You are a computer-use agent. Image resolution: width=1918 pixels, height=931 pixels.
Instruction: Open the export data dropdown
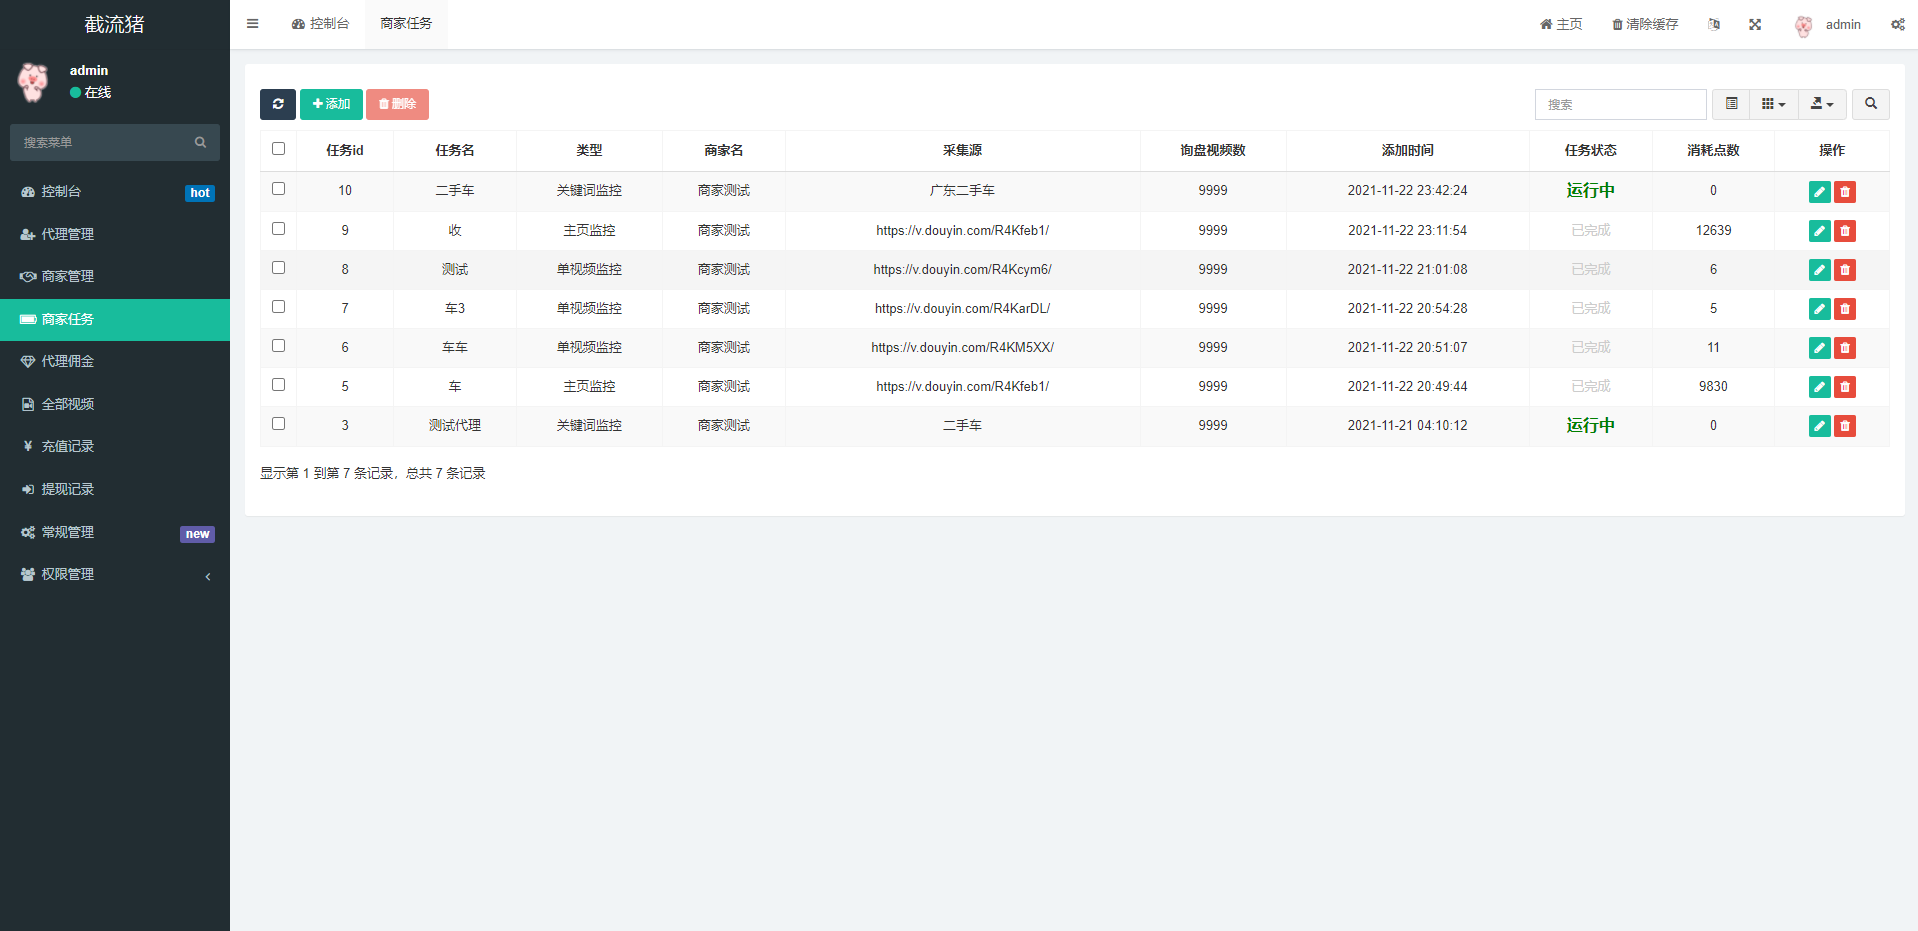tap(1822, 104)
